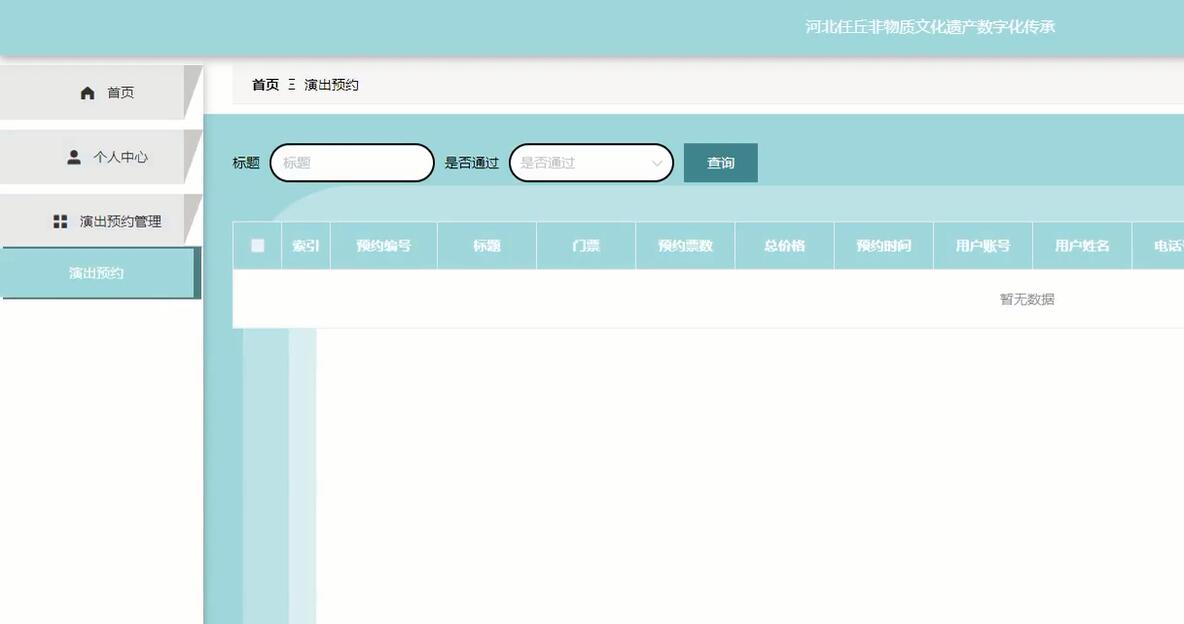Screen dimensions: 1184x624
Task: Open 个人中心 sidebar menu item
Action: coord(101,156)
